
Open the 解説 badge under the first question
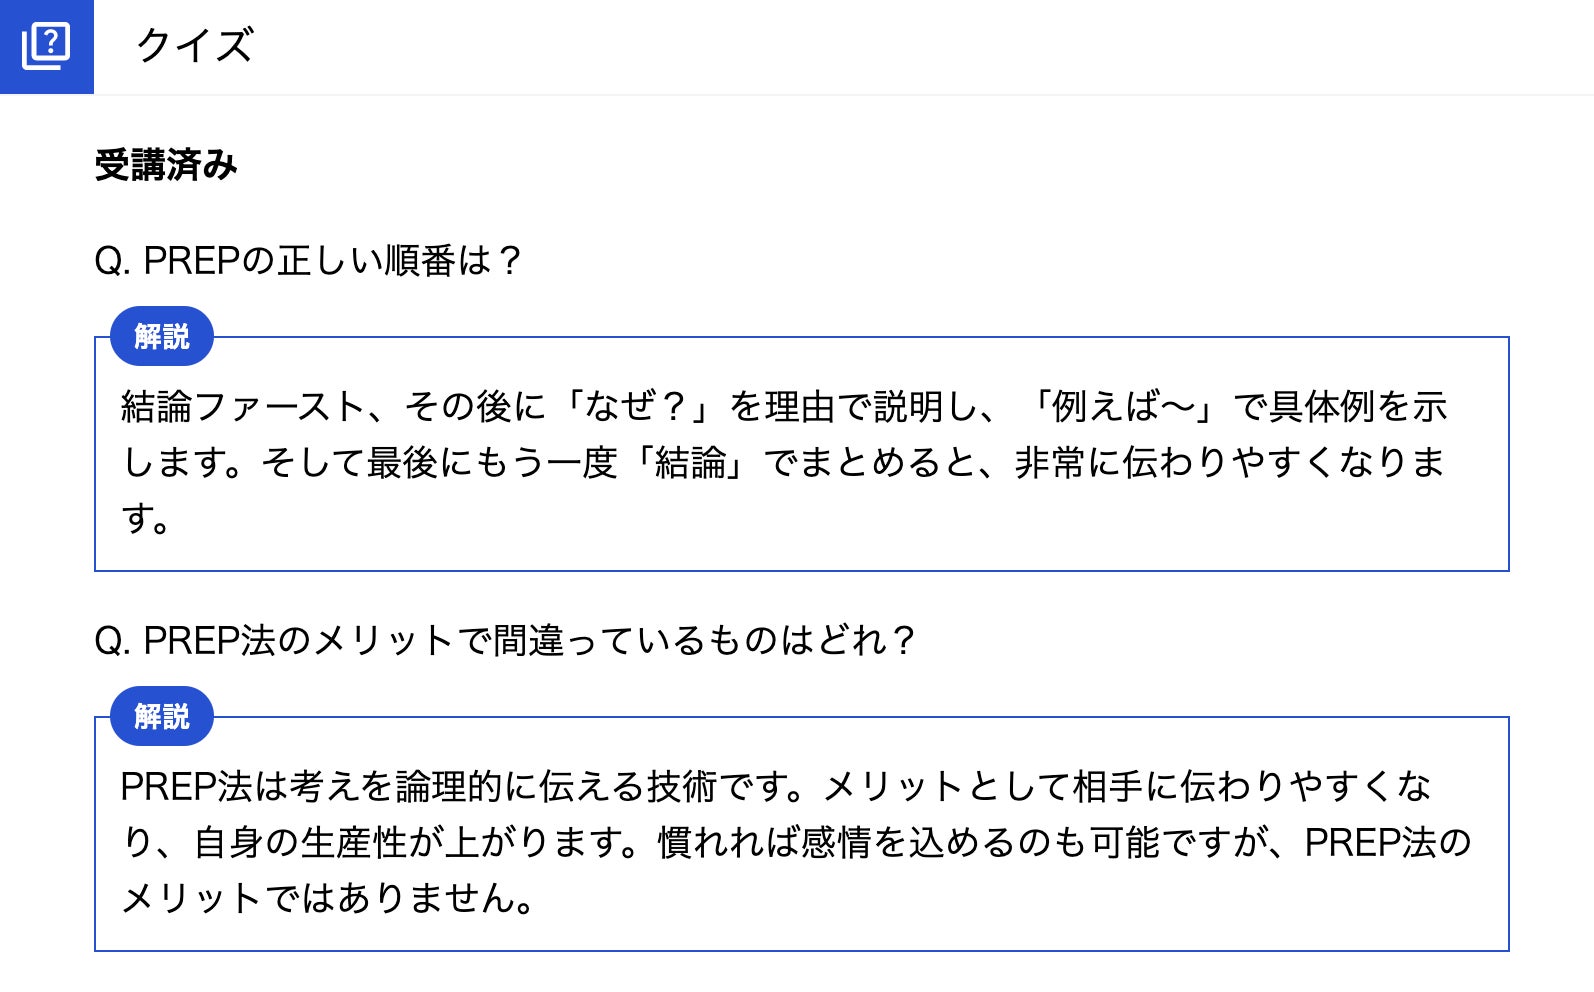click(x=161, y=337)
